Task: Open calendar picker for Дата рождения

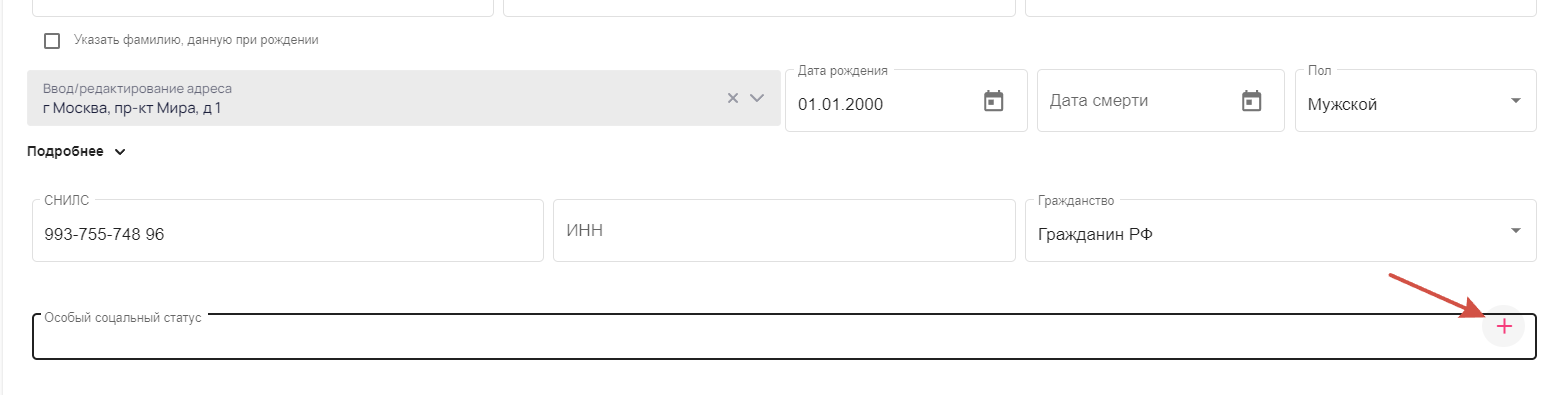Action: point(993,101)
